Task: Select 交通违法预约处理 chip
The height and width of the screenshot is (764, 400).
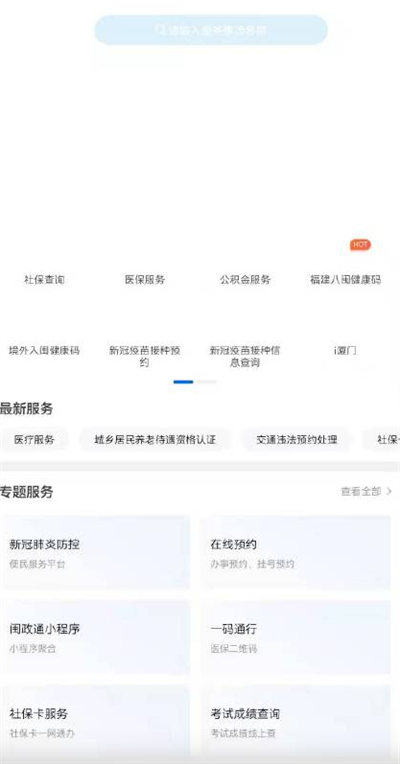Action: tap(297, 440)
